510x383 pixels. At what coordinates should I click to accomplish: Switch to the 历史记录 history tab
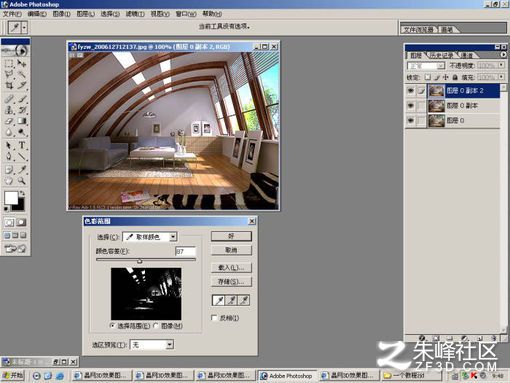(x=441, y=55)
